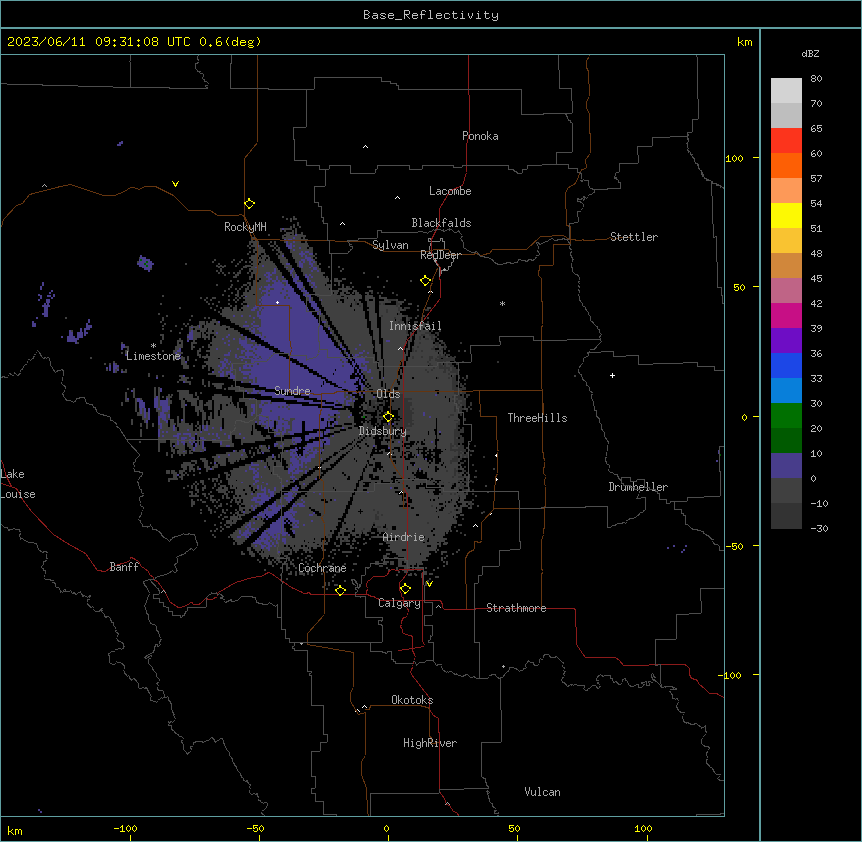Click the yellow diamond marker below RedDeer

[x=426, y=281]
